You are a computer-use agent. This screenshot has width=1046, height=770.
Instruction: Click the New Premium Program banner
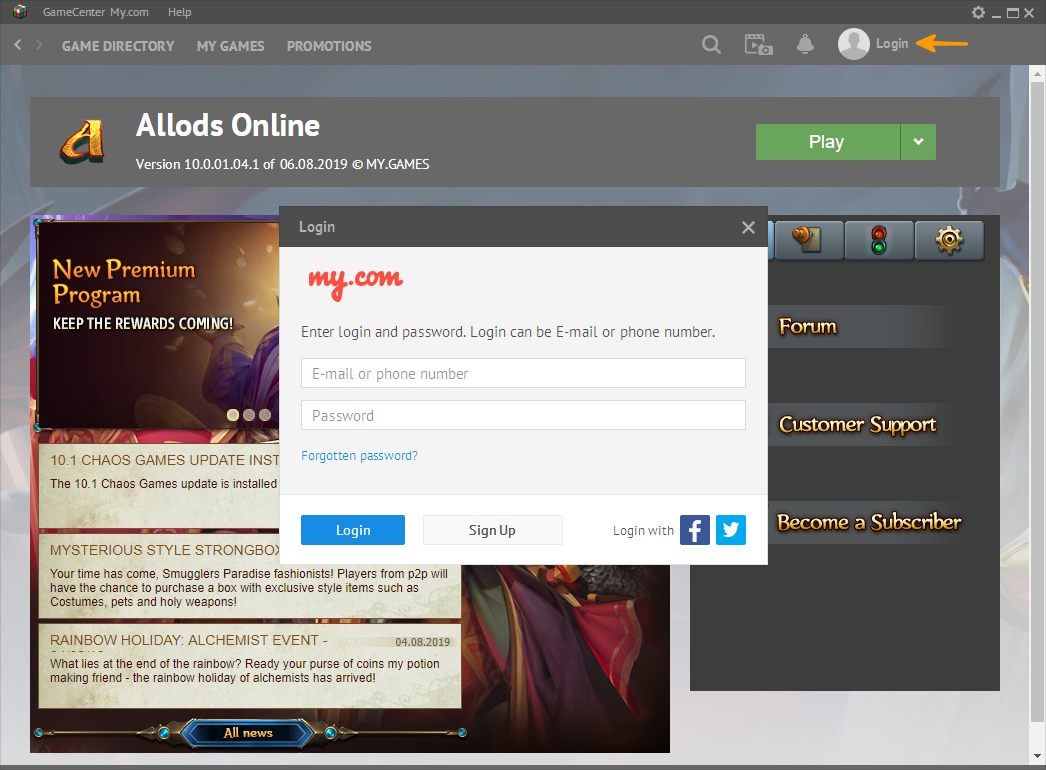point(158,324)
